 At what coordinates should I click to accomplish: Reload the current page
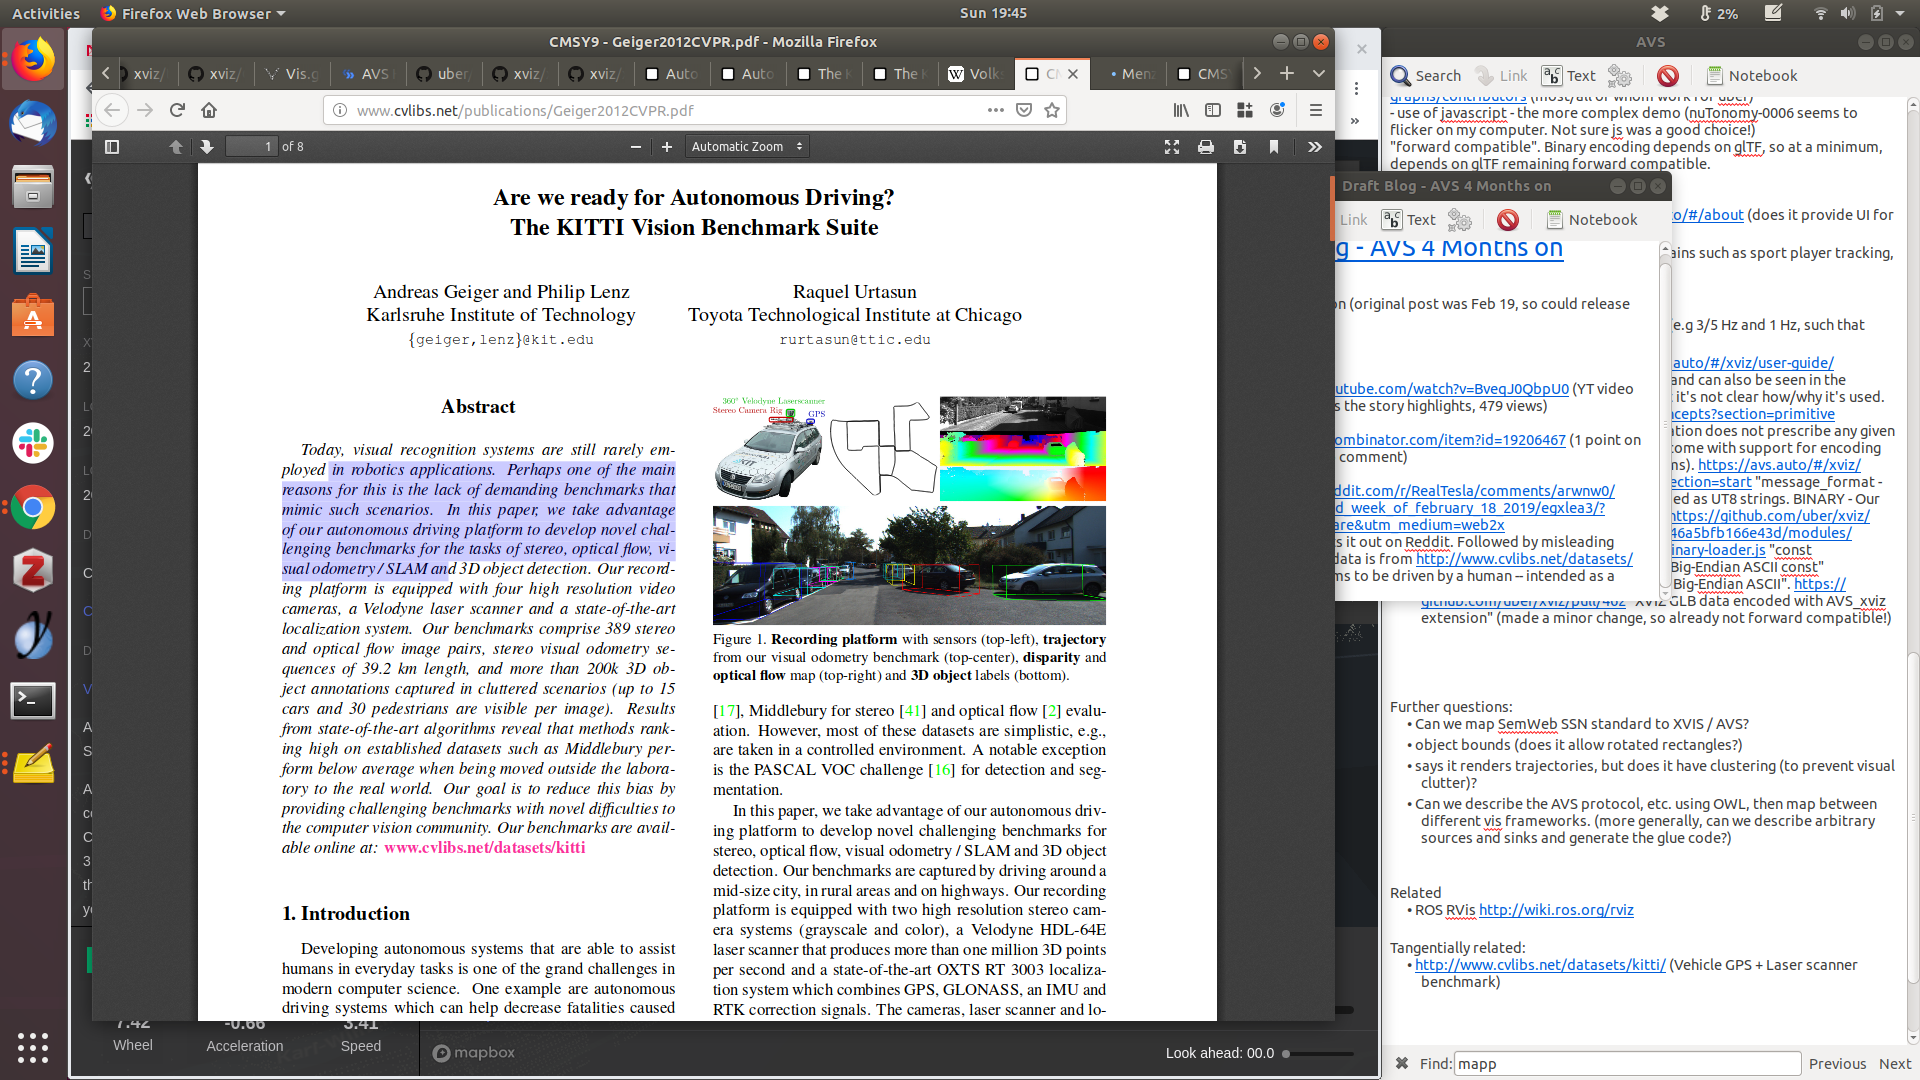point(177,110)
